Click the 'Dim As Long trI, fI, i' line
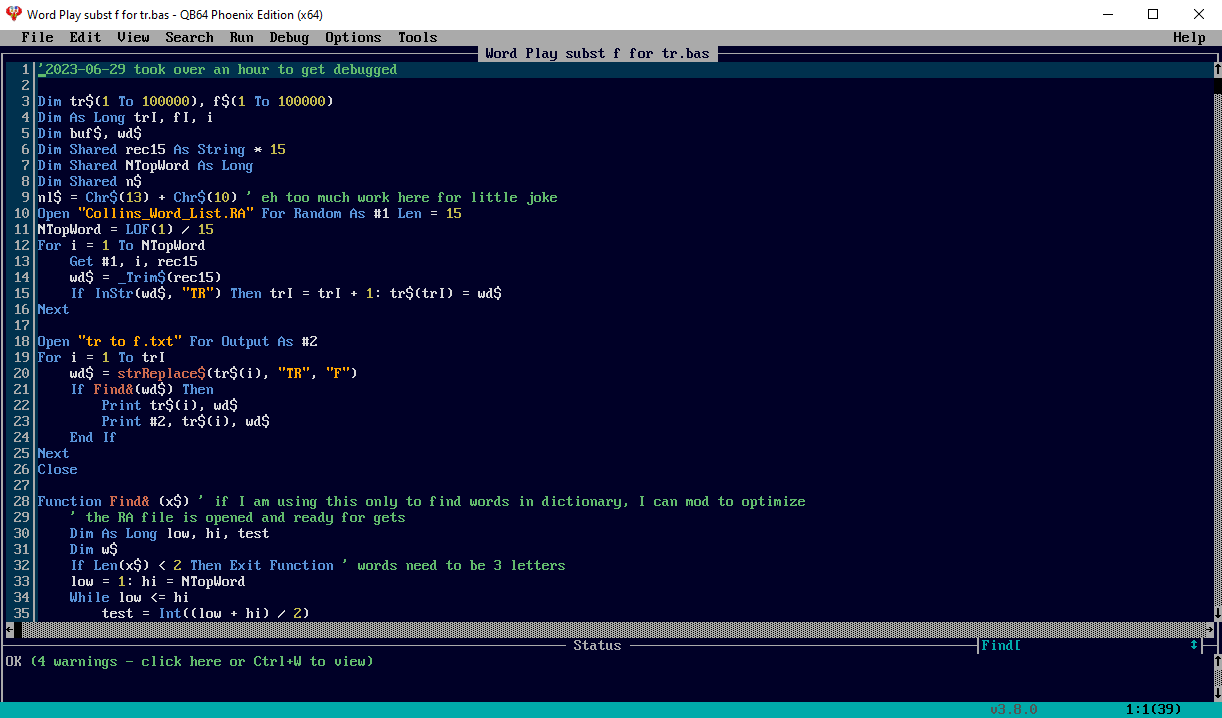Viewport: 1222px width, 718px height. pyautogui.click(x=125, y=118)
